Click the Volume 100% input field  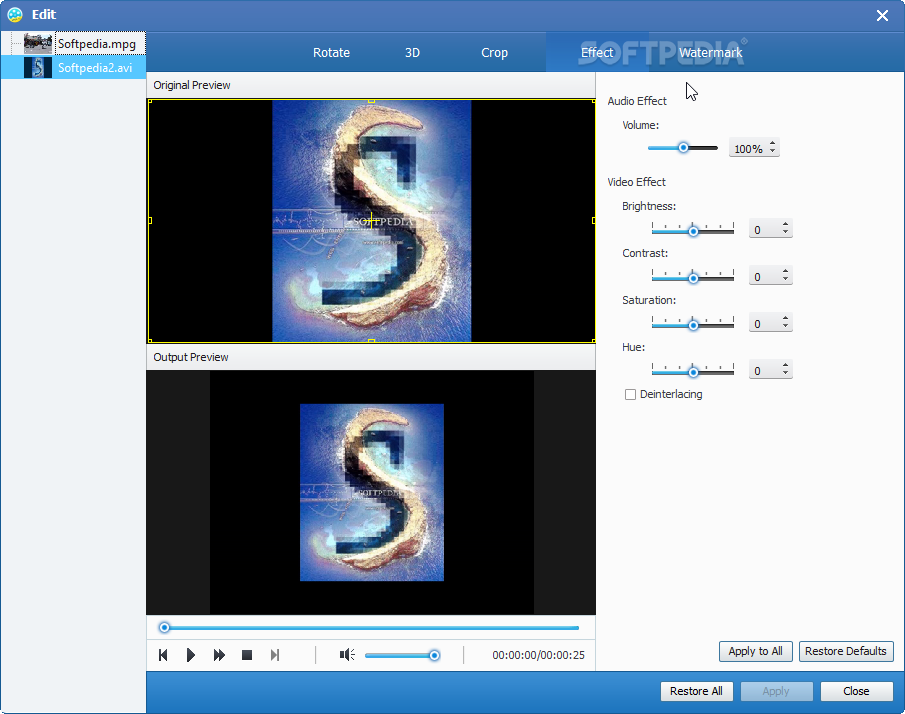[749, 148]
